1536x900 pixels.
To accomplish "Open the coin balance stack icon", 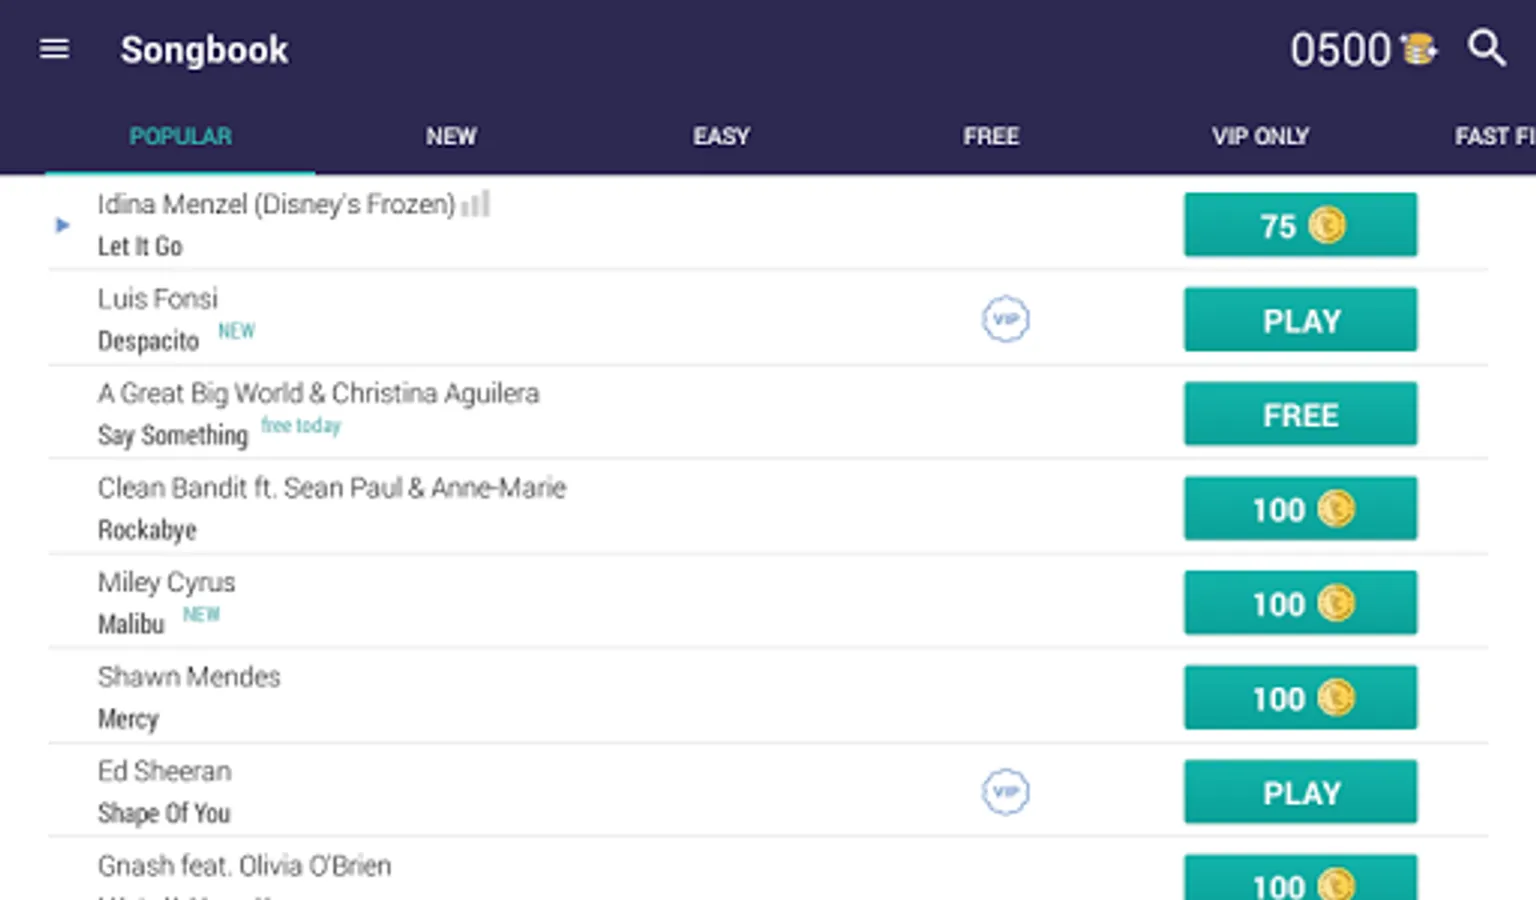I will [x=1418, y=48].
